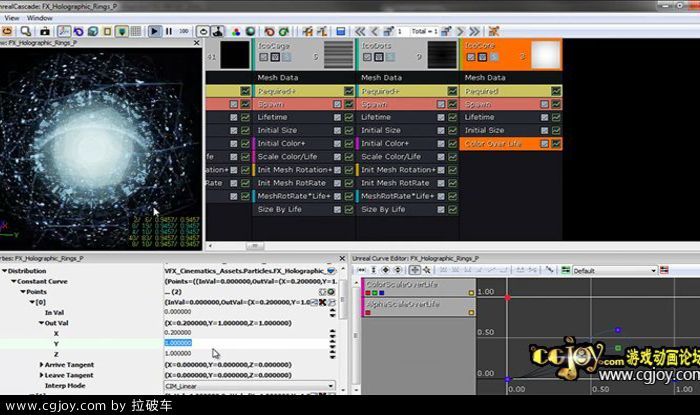Collapse the Constant Curve tree node
Screen dimensions: 700x415
pyautogui.click(x=13, y=281)
